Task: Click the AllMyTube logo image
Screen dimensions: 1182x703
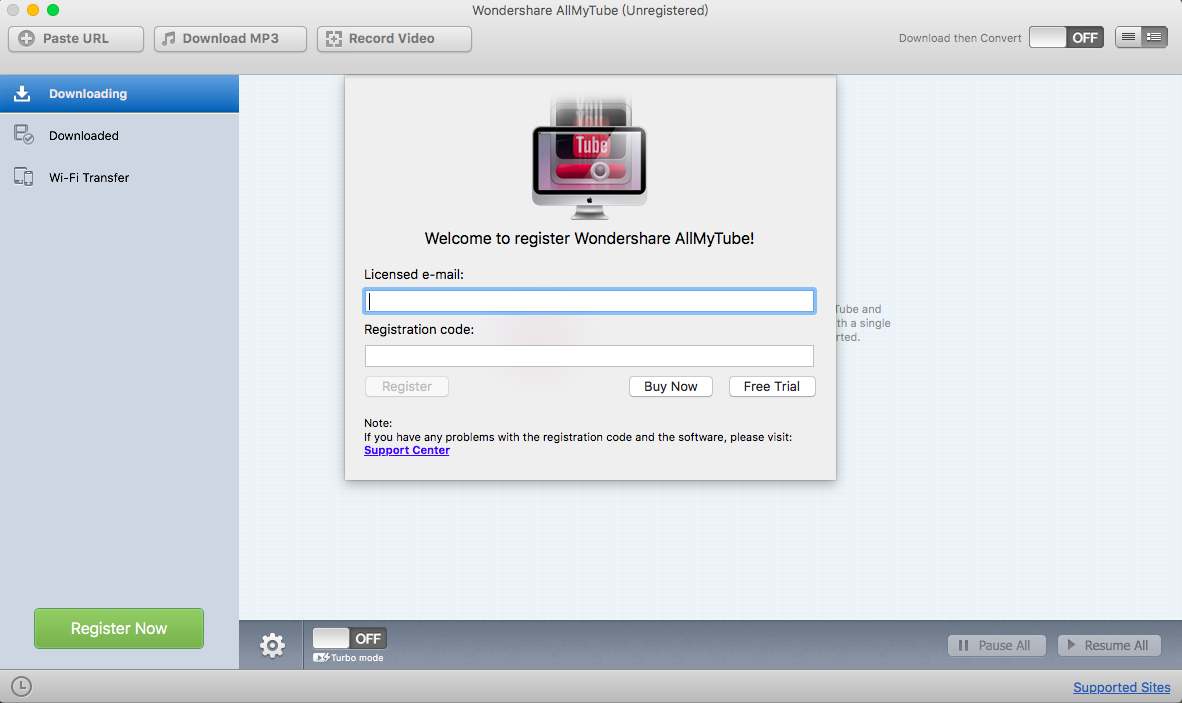Action: pyautogui.click(x=589, y=158)
